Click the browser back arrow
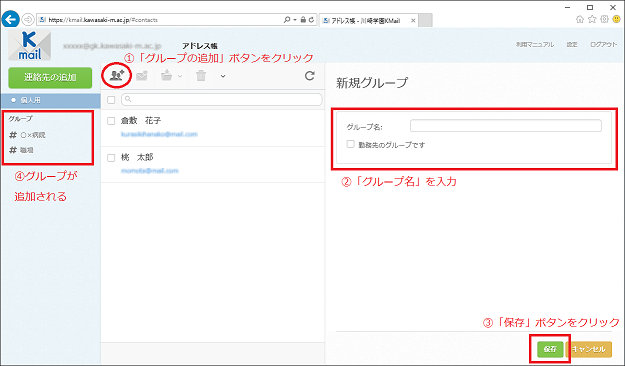This screenshot has height=366, width=625. point(10,19)
